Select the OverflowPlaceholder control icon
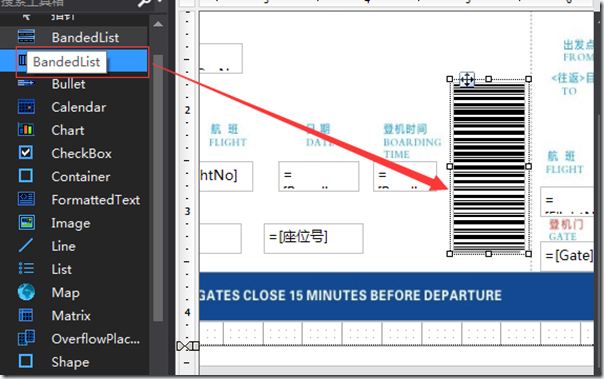 26,338
